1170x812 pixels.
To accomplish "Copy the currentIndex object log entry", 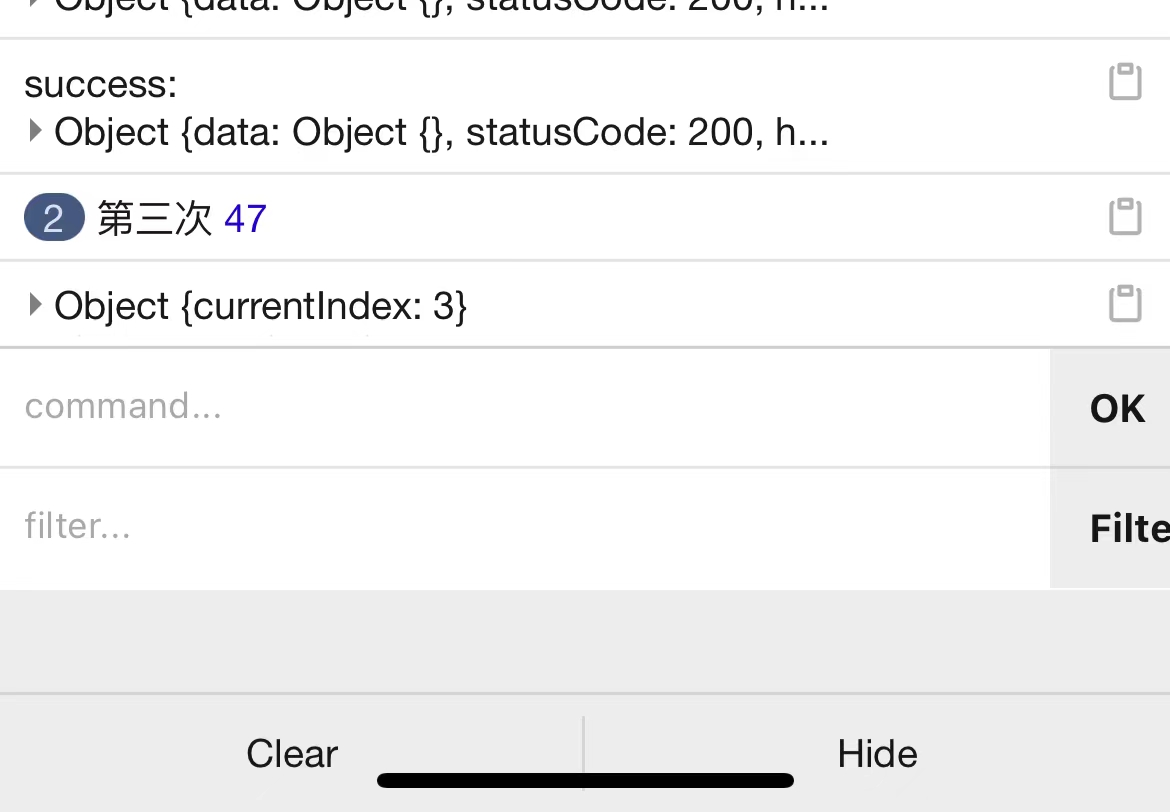I will (1125, 303).
